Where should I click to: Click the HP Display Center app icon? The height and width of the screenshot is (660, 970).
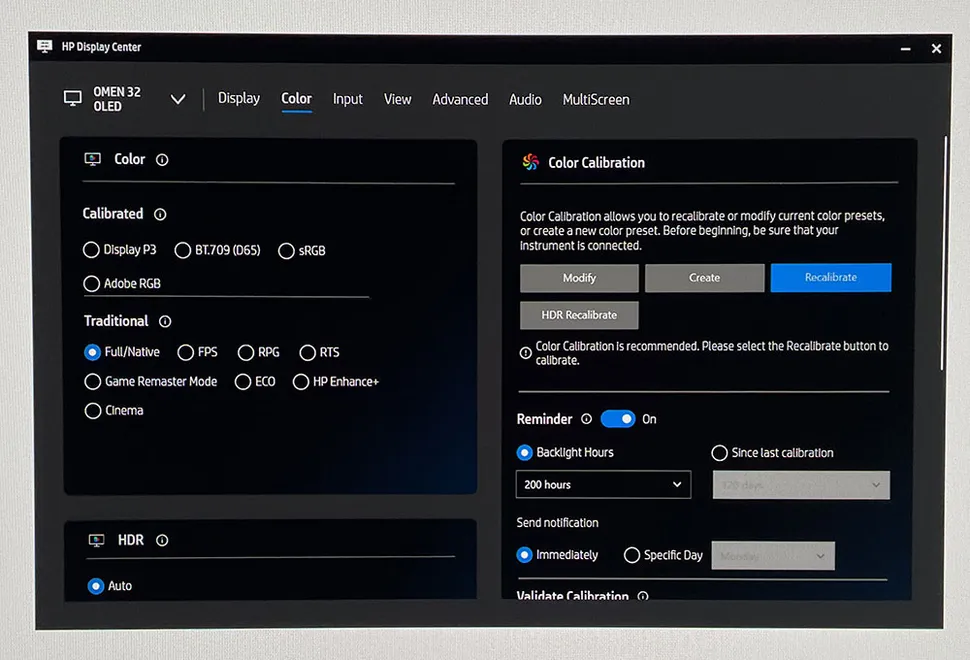tap(45, 47)
